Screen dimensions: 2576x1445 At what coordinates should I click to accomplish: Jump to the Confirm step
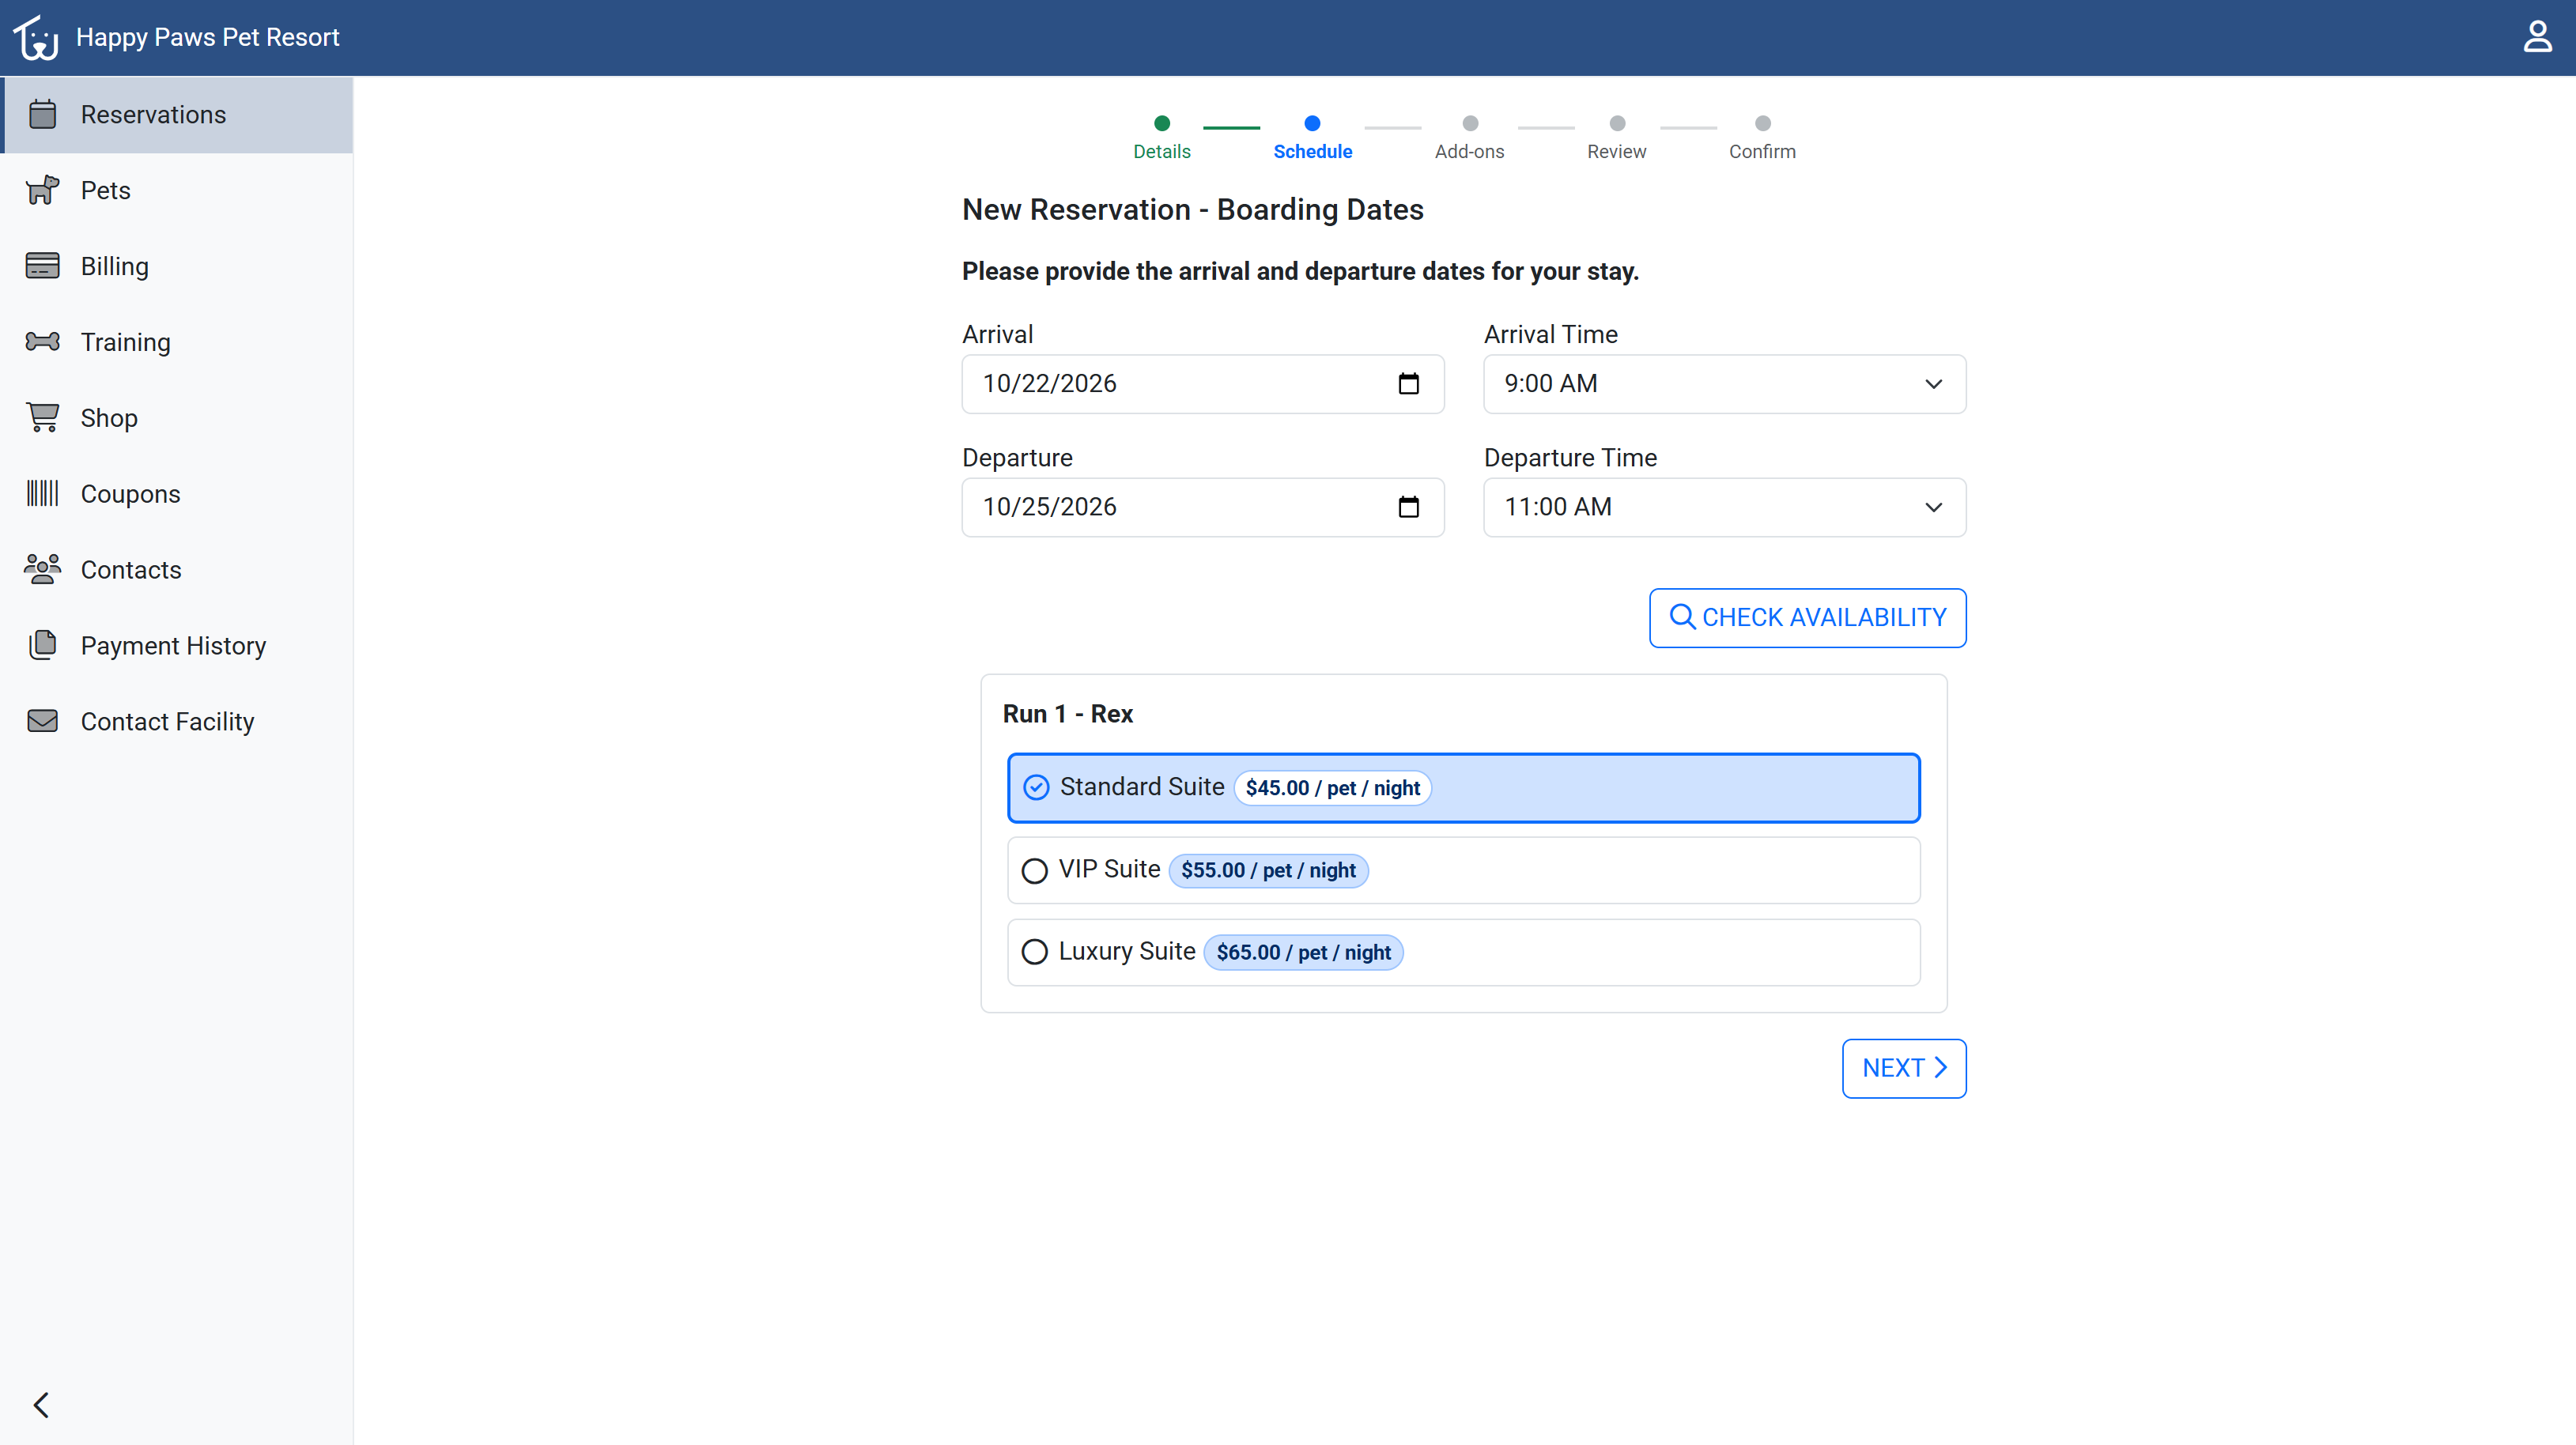(1762, 137)
